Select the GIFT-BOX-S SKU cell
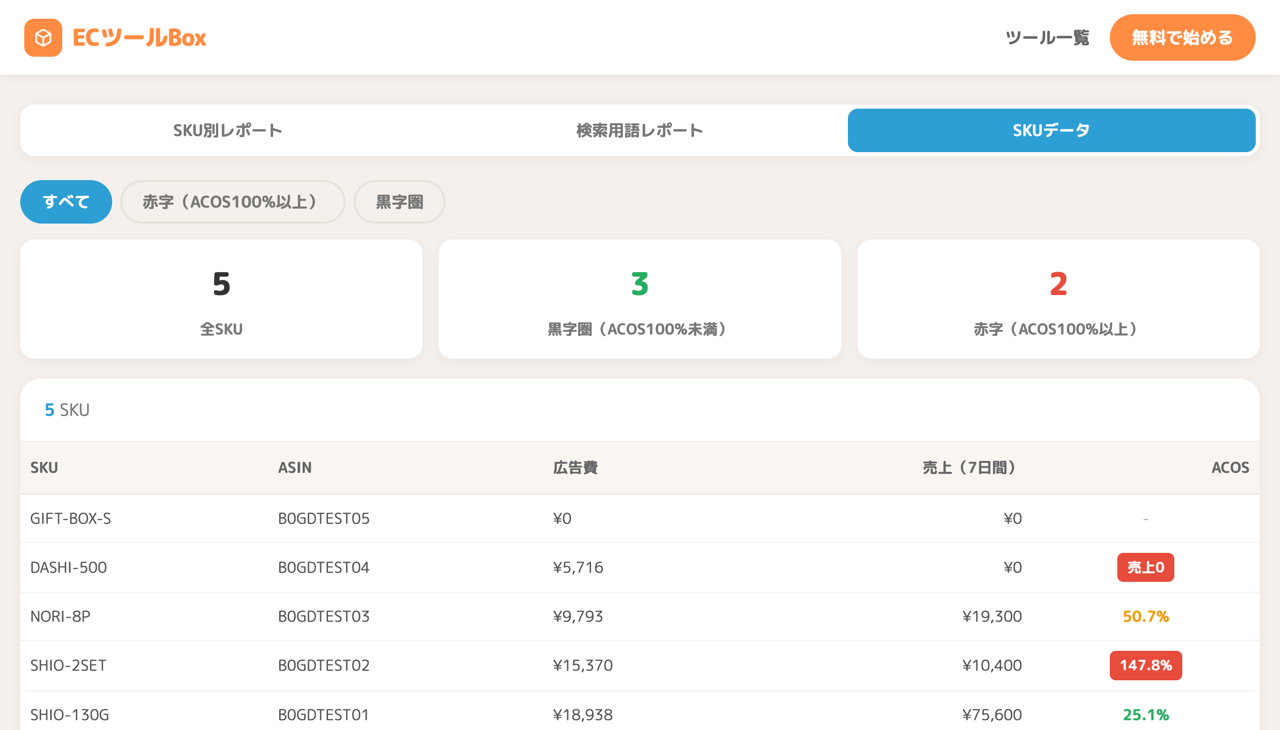The width and height of the screenshot is (1280, 730). point(71,519)
